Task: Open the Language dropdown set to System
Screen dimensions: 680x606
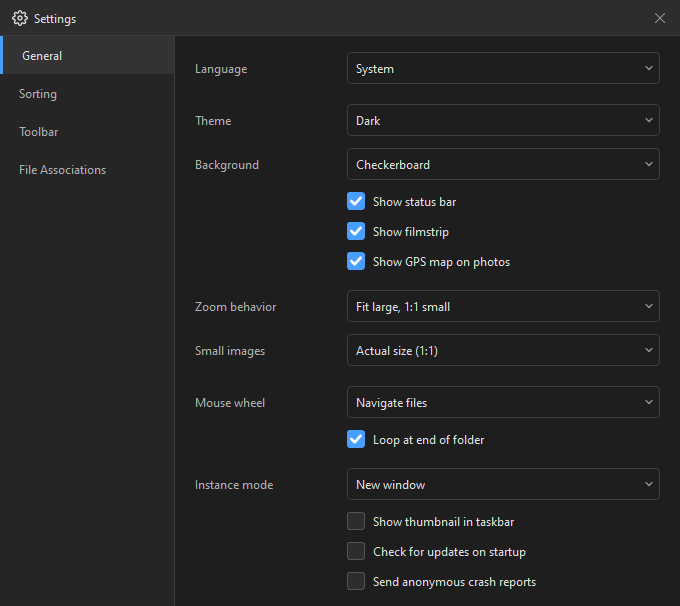Action: (503, 68)
